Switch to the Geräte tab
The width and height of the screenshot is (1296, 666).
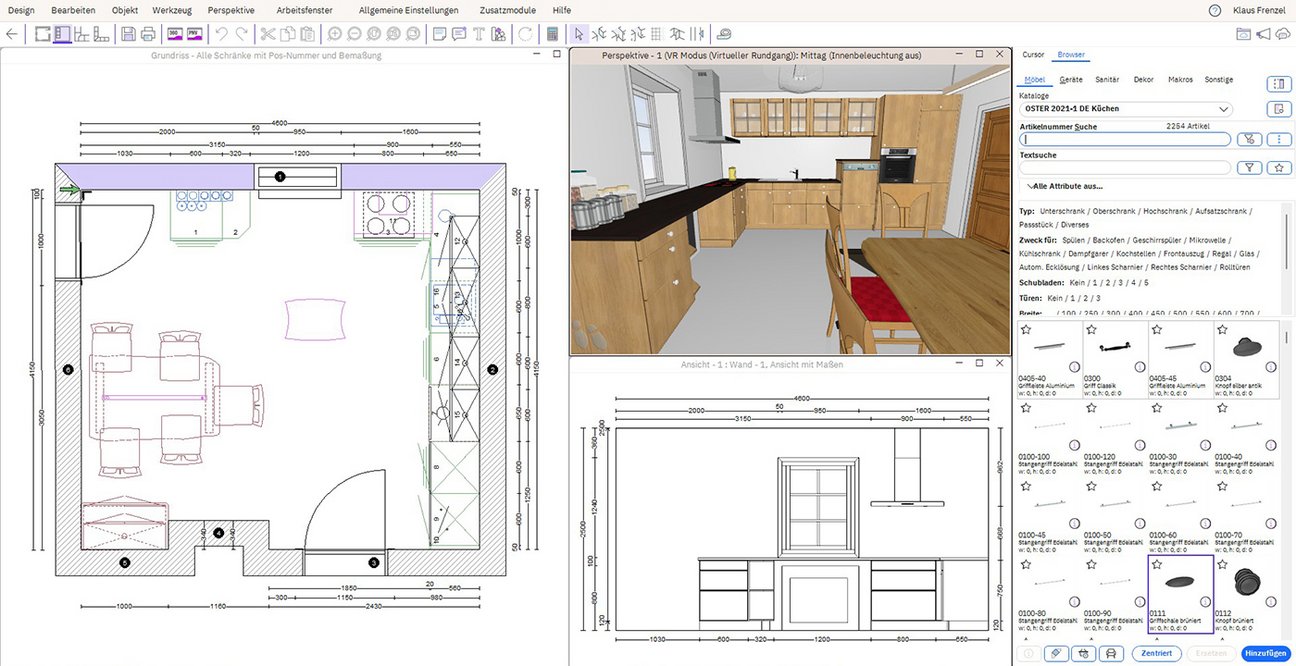pos(1071,79)
